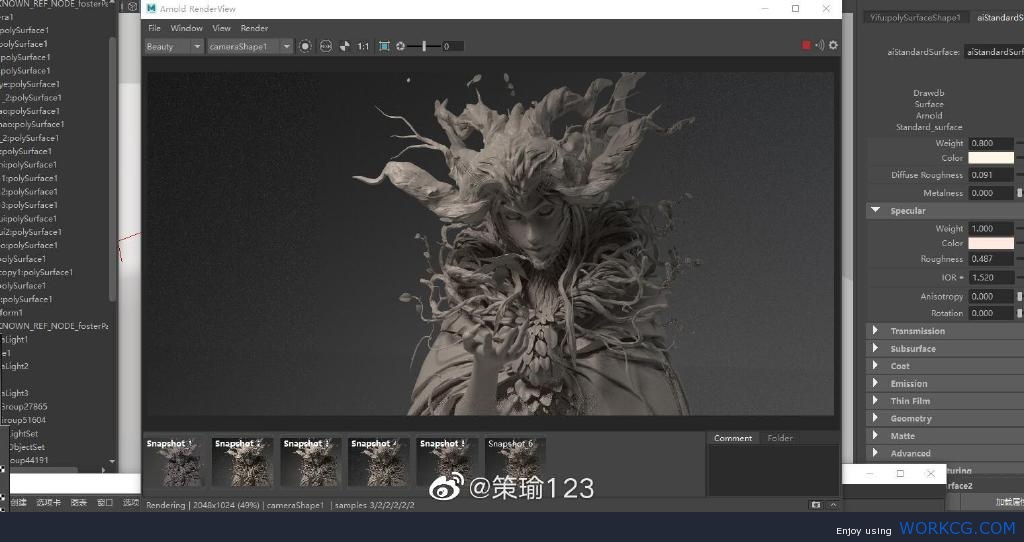Set view to 1:1 real size
Viewport: 1024px width, 542px height.
point(363,46)
